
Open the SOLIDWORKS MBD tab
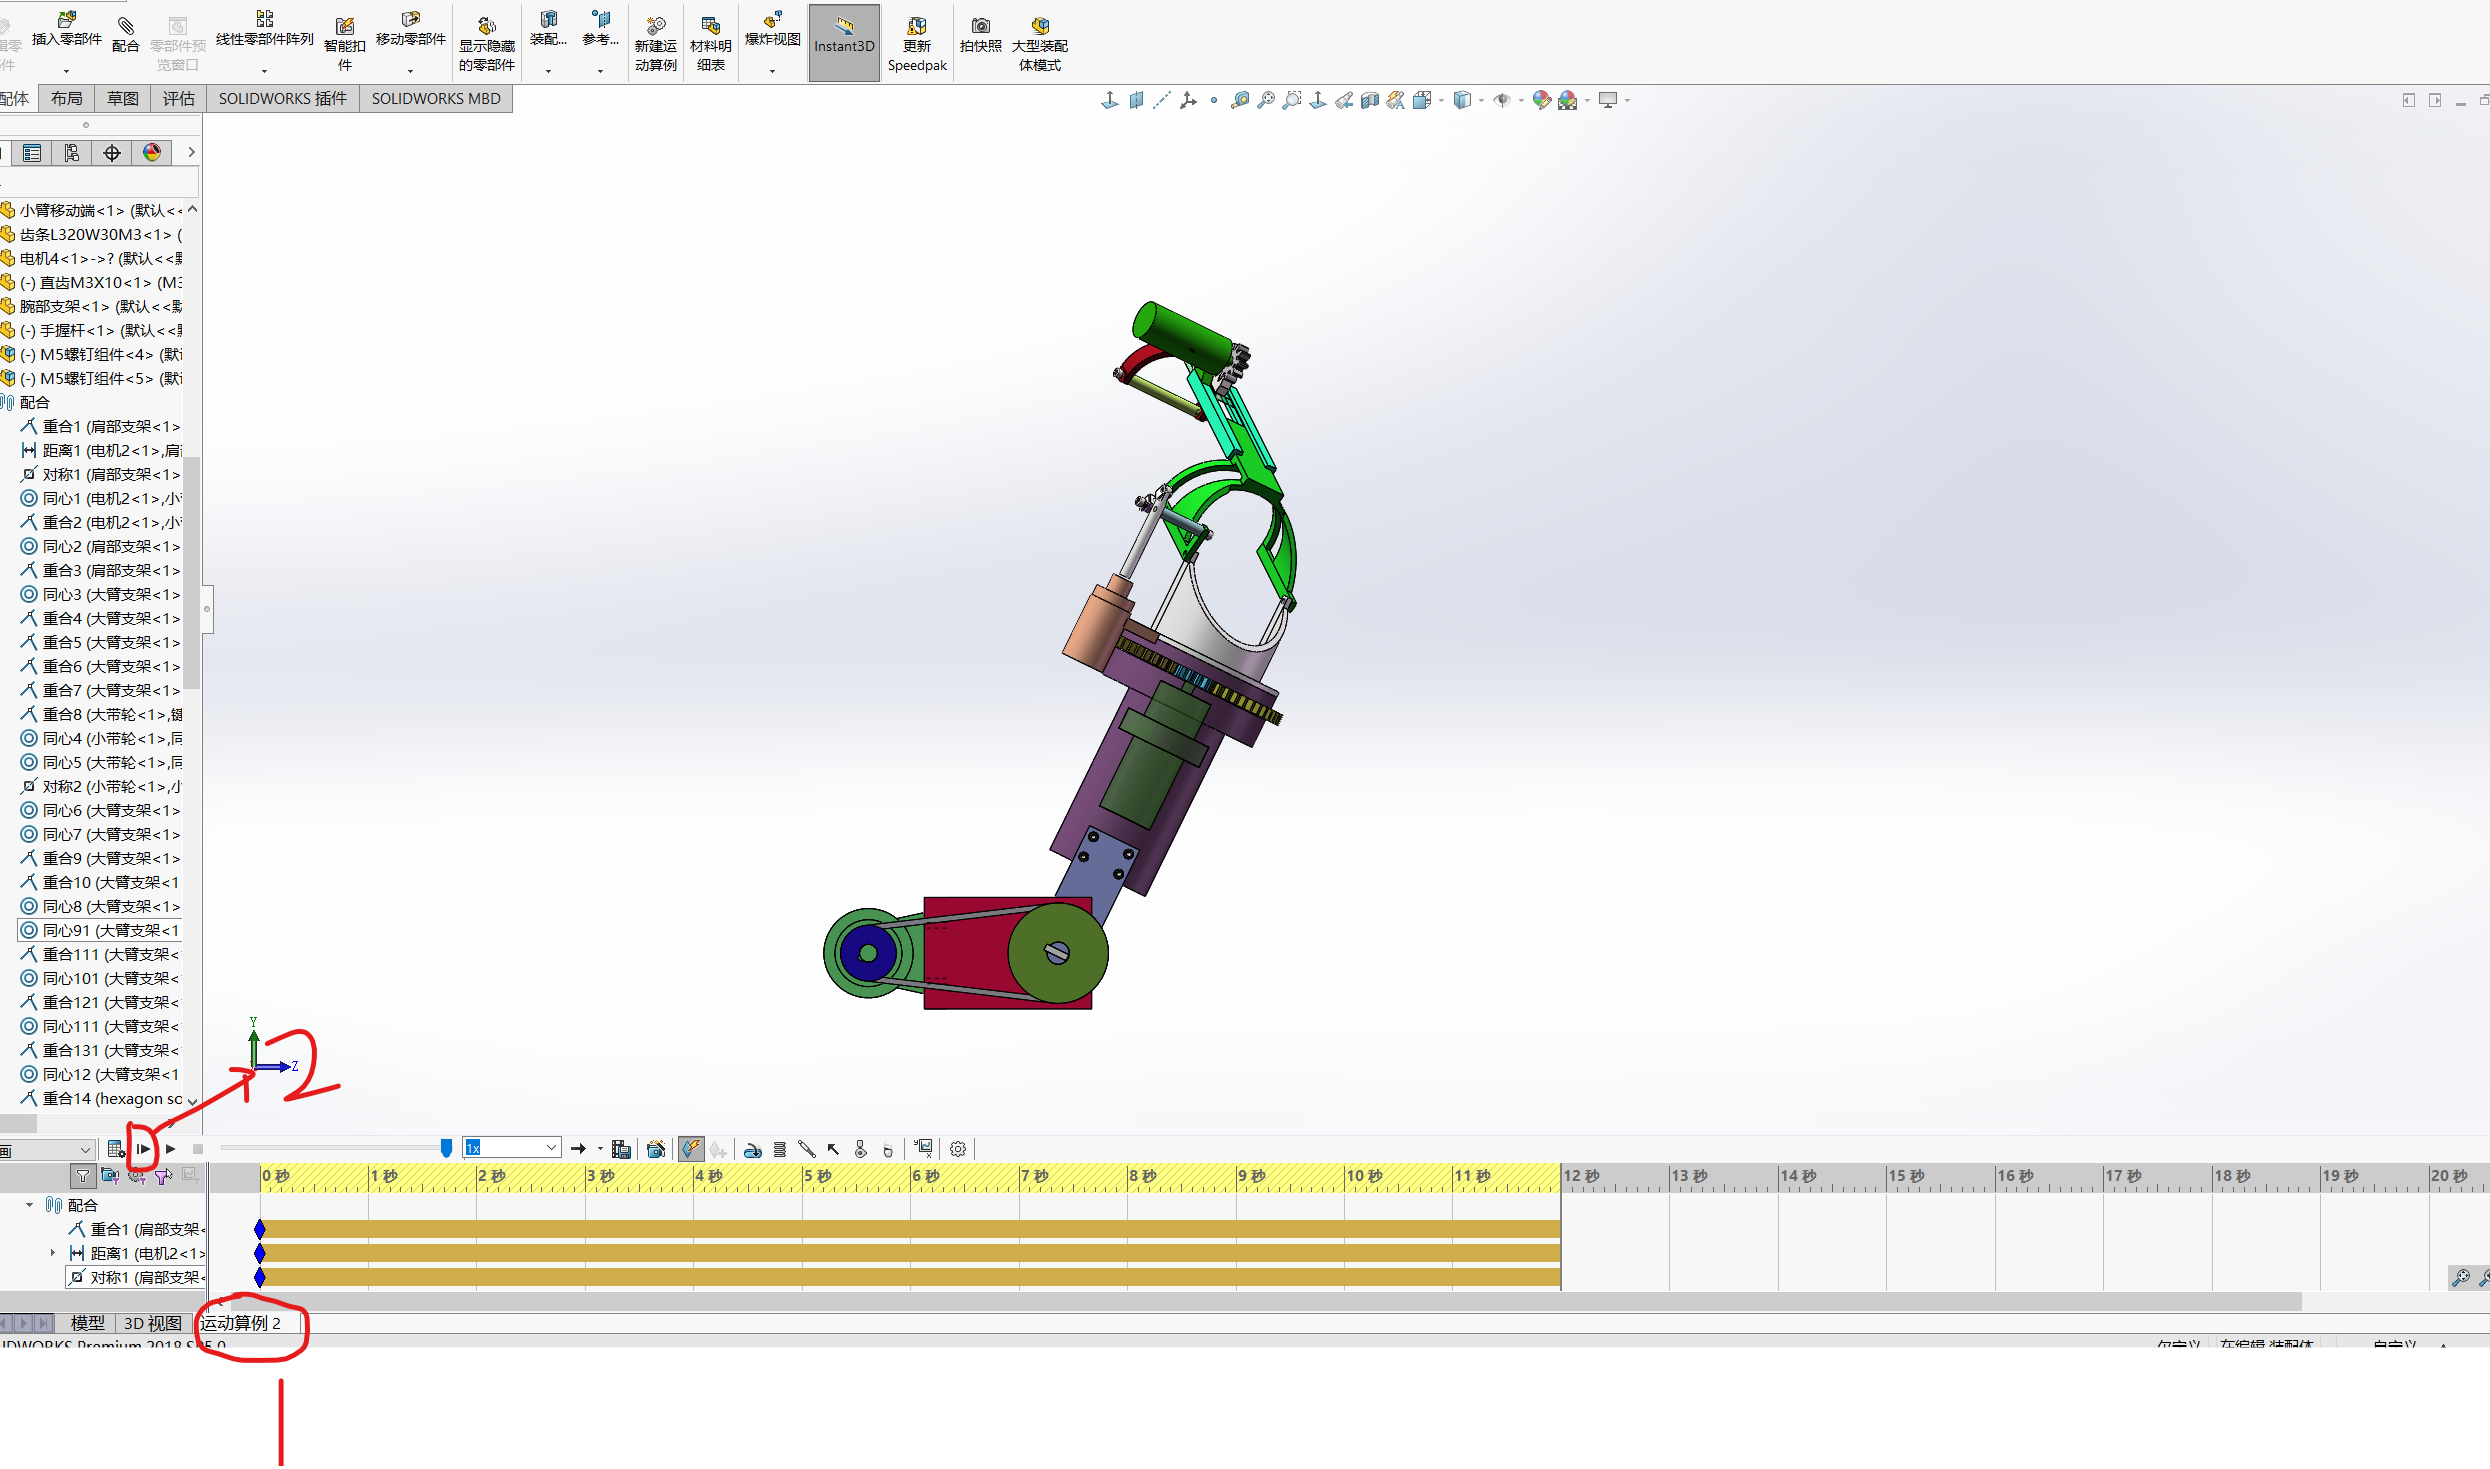pyautogui.click(x=436, y=98)
